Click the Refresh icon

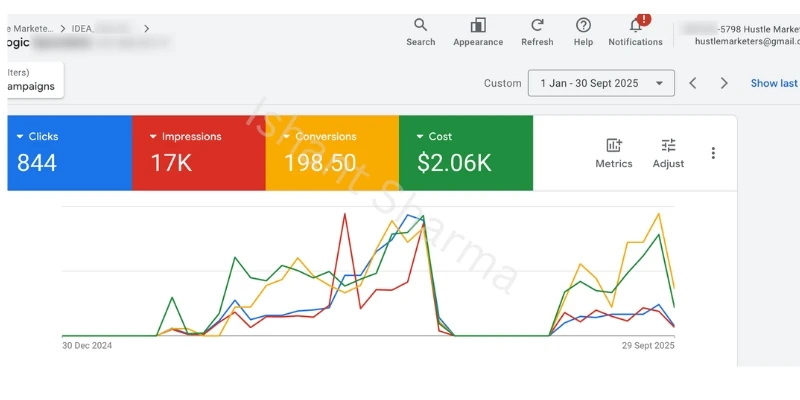537,25
